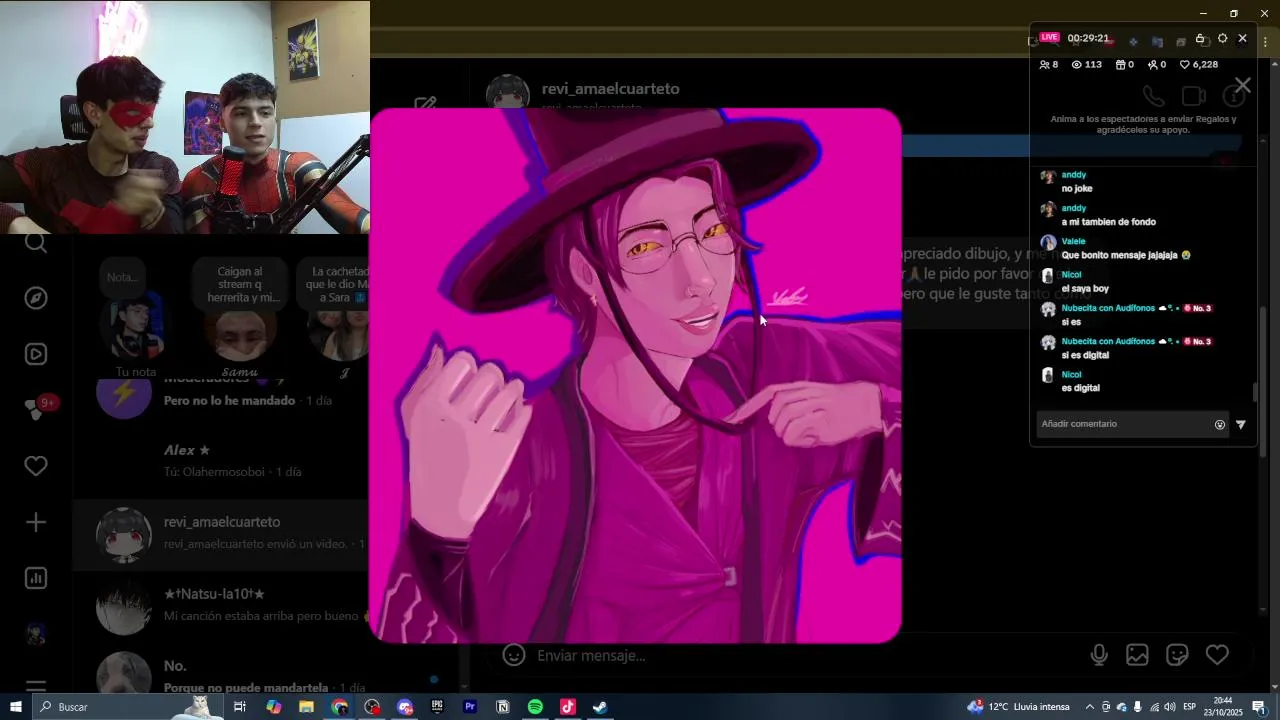Close the enlarged image viewer
The image size is (1280, 720).
[x=1242, y=86]
